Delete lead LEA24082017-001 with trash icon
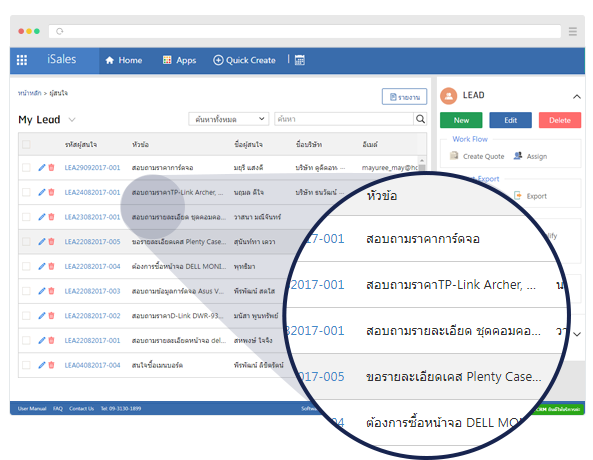The image size is (593, 460). 51,192
